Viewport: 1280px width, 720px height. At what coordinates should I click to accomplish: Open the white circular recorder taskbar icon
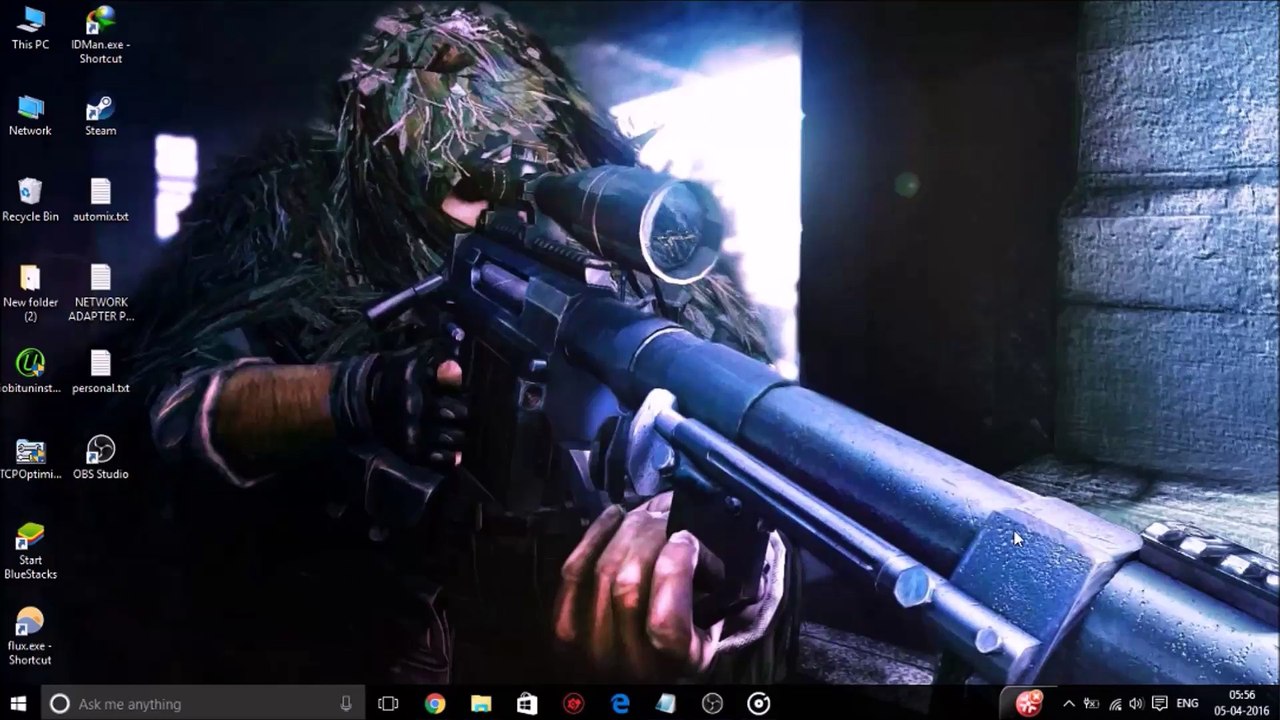[759, 704]
